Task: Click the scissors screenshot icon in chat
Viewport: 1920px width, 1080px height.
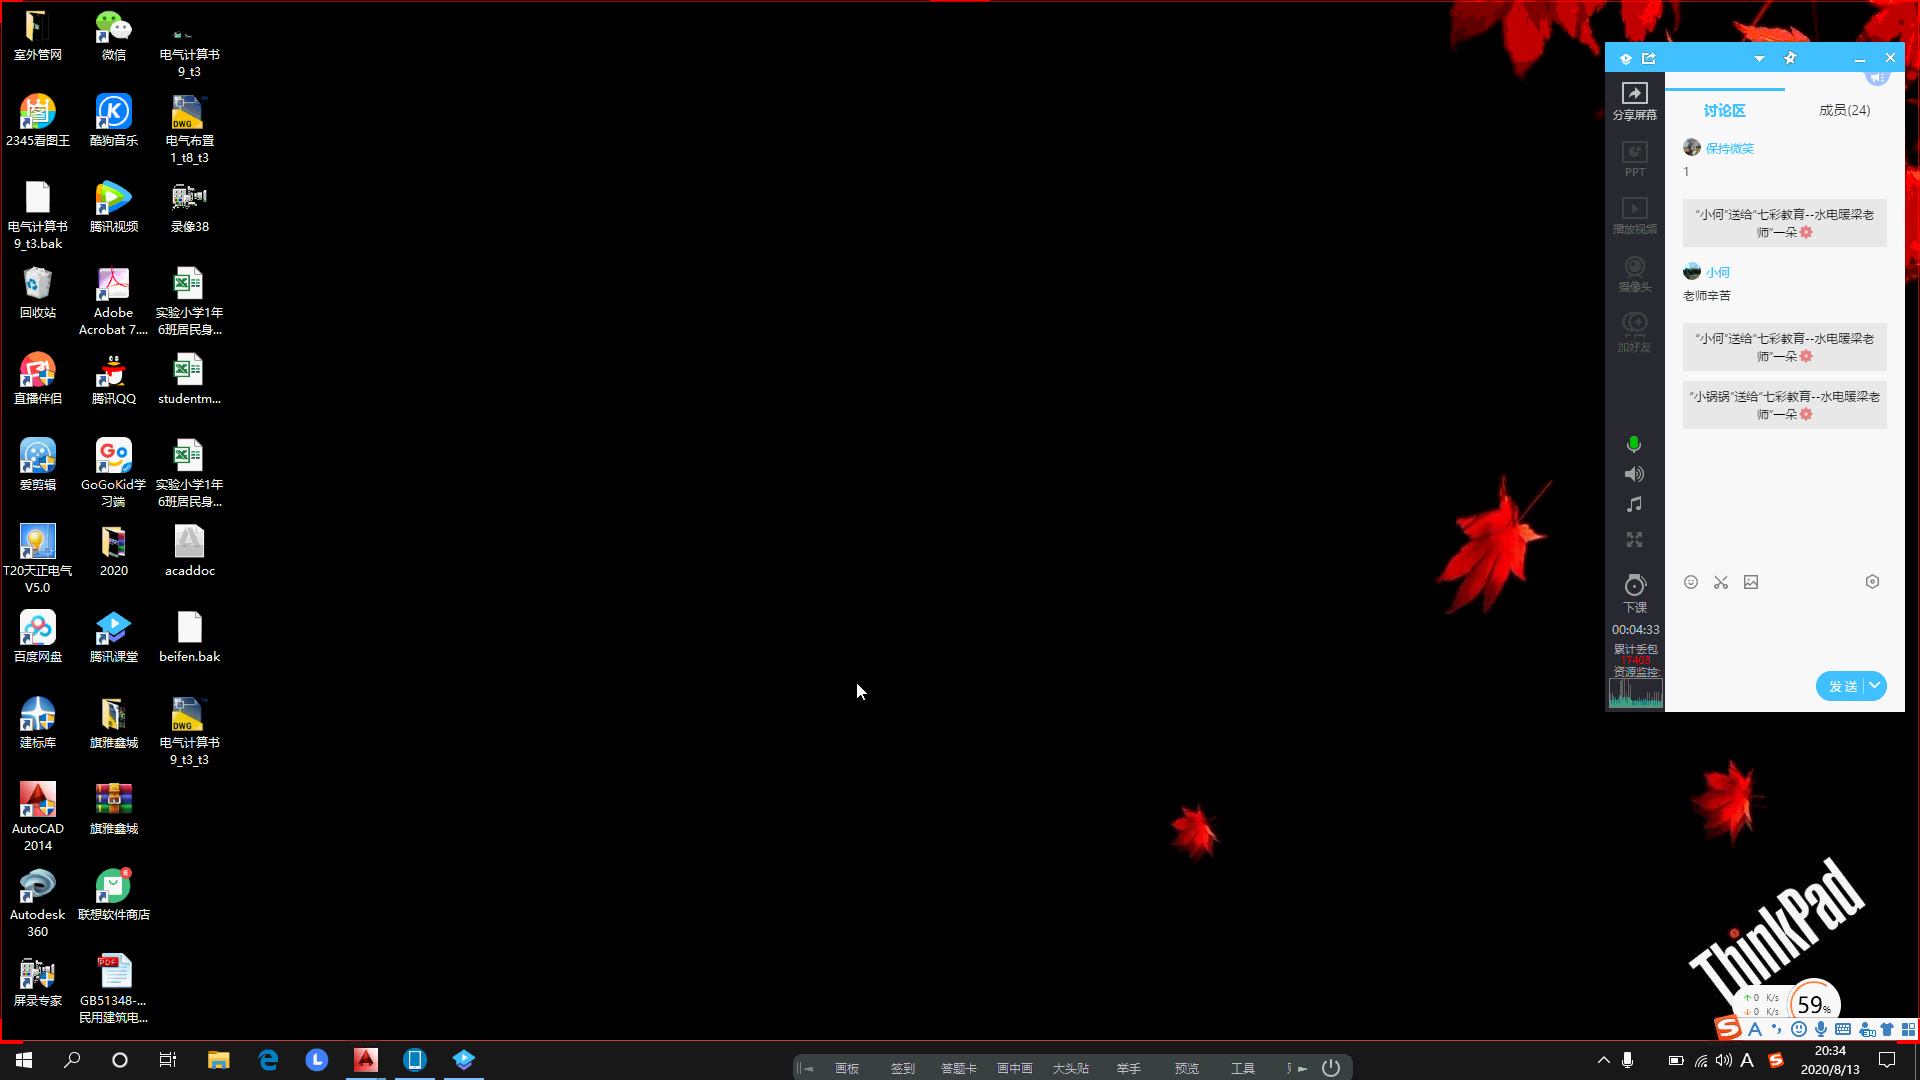Action: (1721, 582)
